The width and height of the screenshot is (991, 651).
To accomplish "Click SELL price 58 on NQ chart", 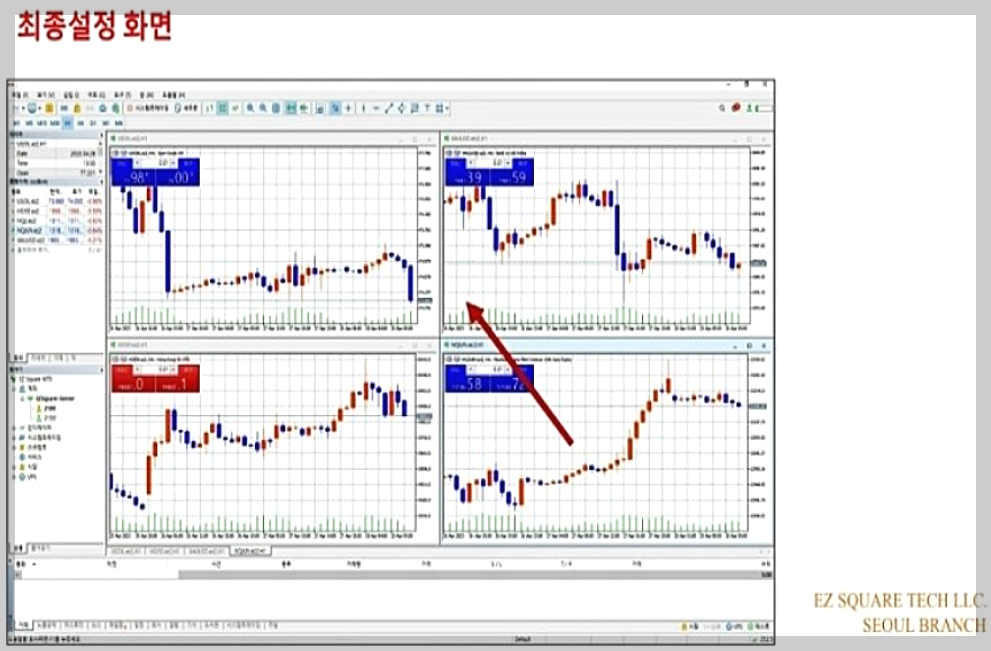I will [x=468, y=383].
